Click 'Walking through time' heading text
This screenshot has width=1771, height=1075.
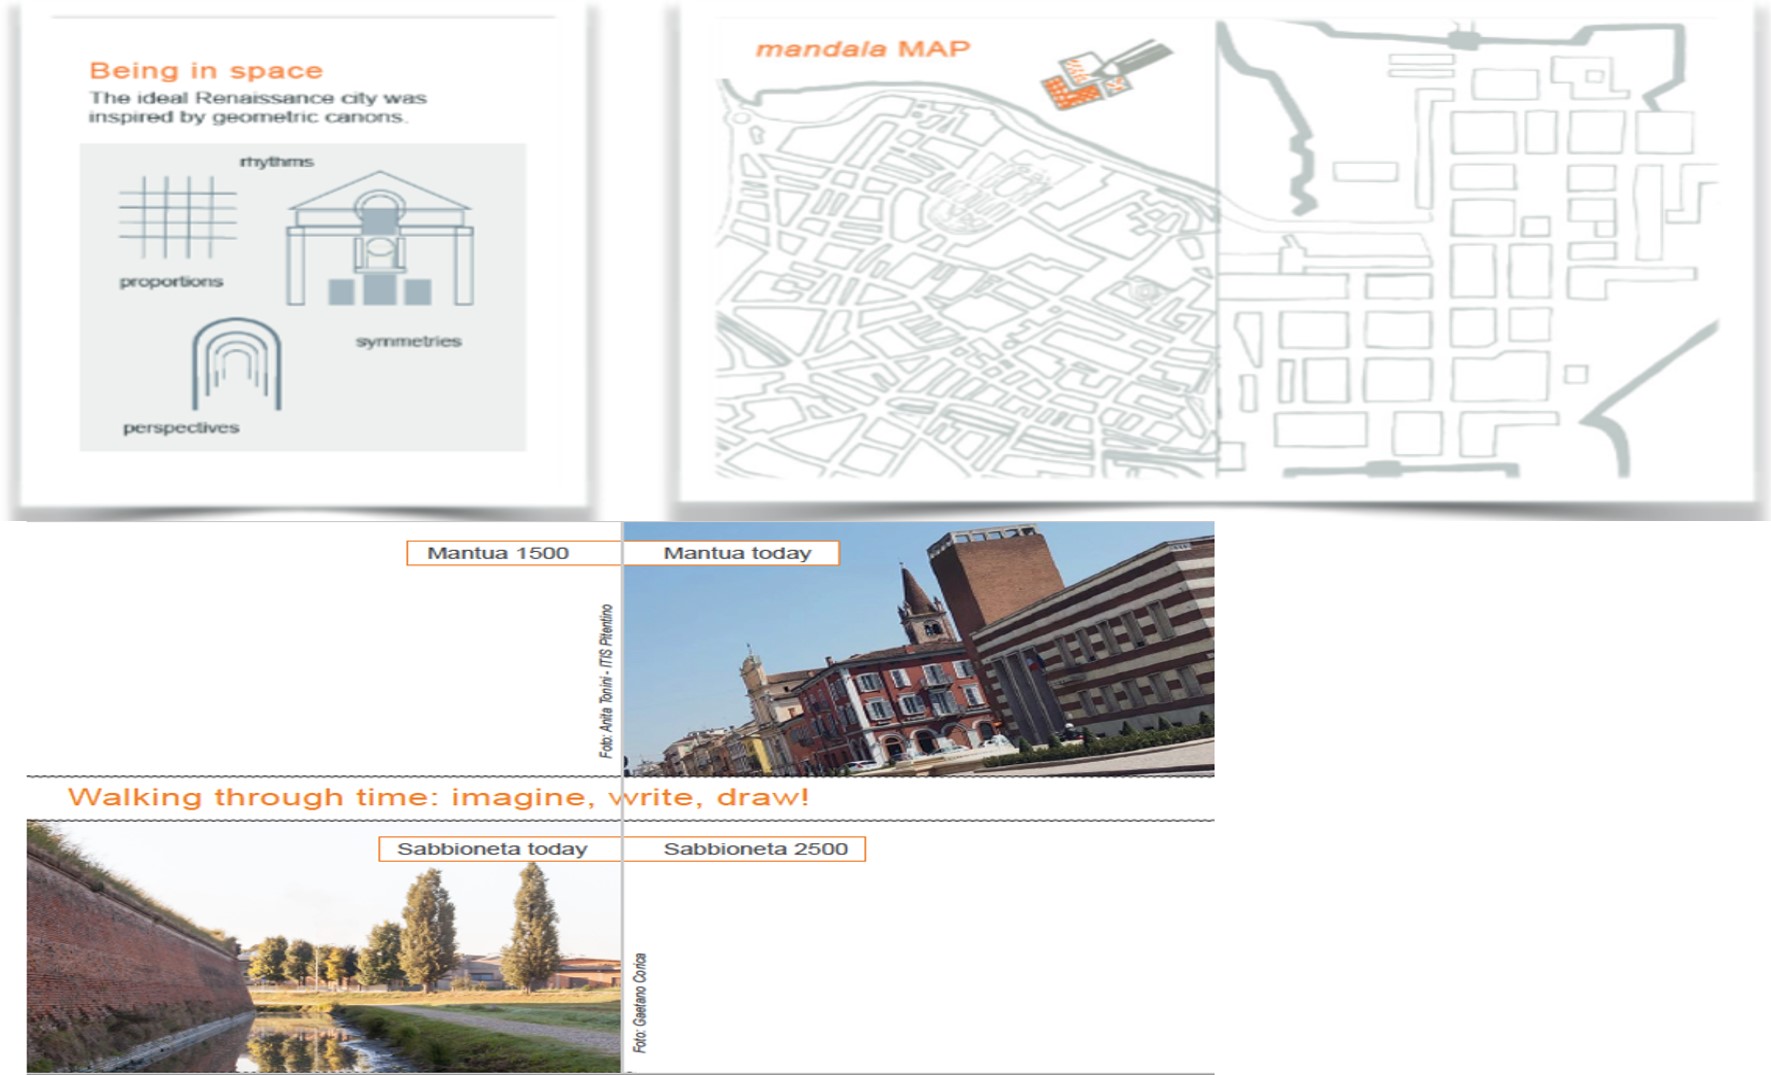tap(438, 798)
